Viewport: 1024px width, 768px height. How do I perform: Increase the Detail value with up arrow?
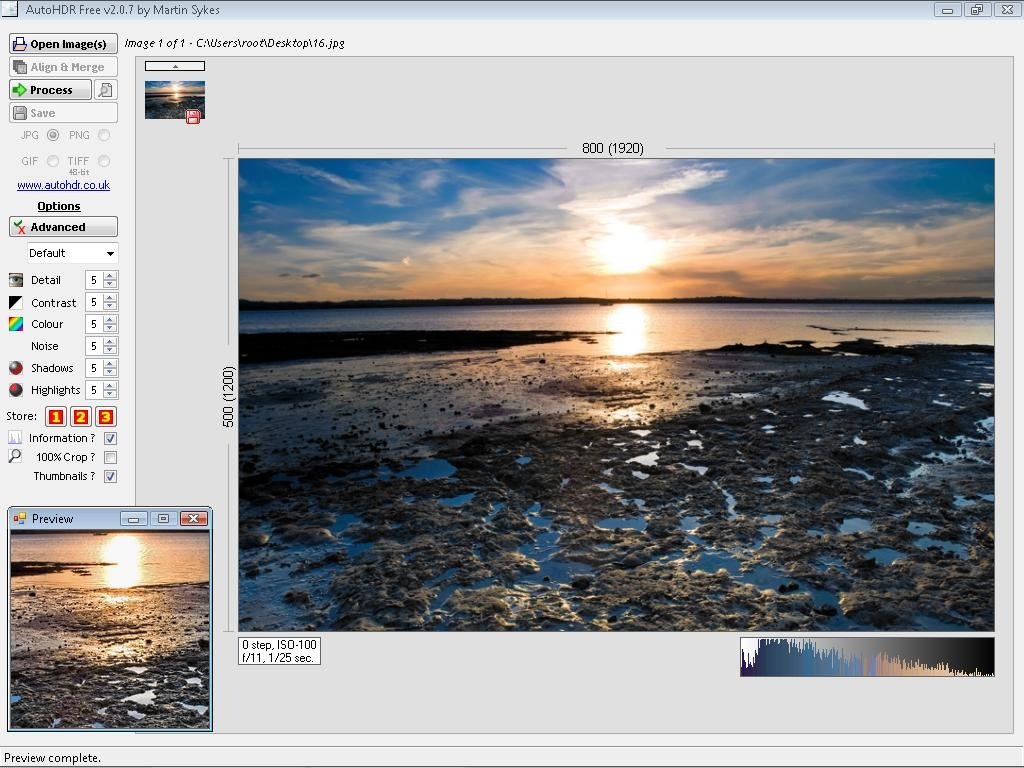(110, 276)
